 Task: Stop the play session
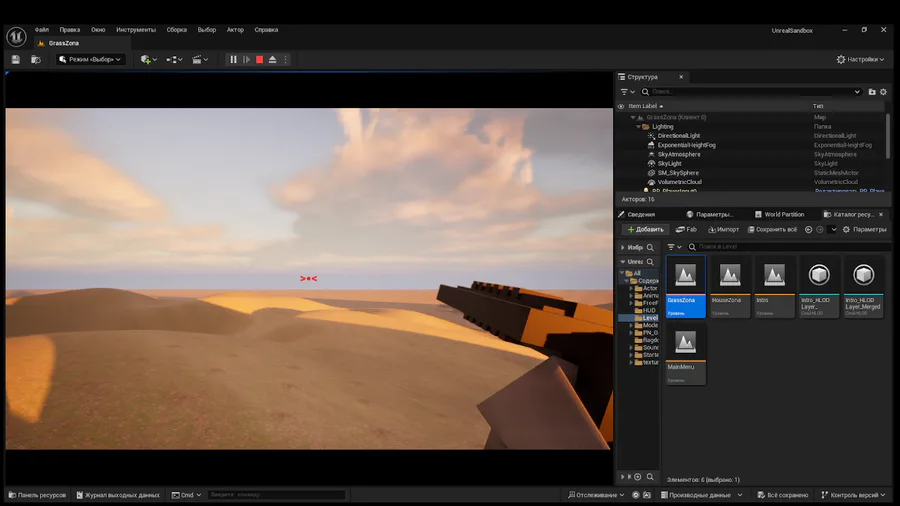click(x=259, y=60)
